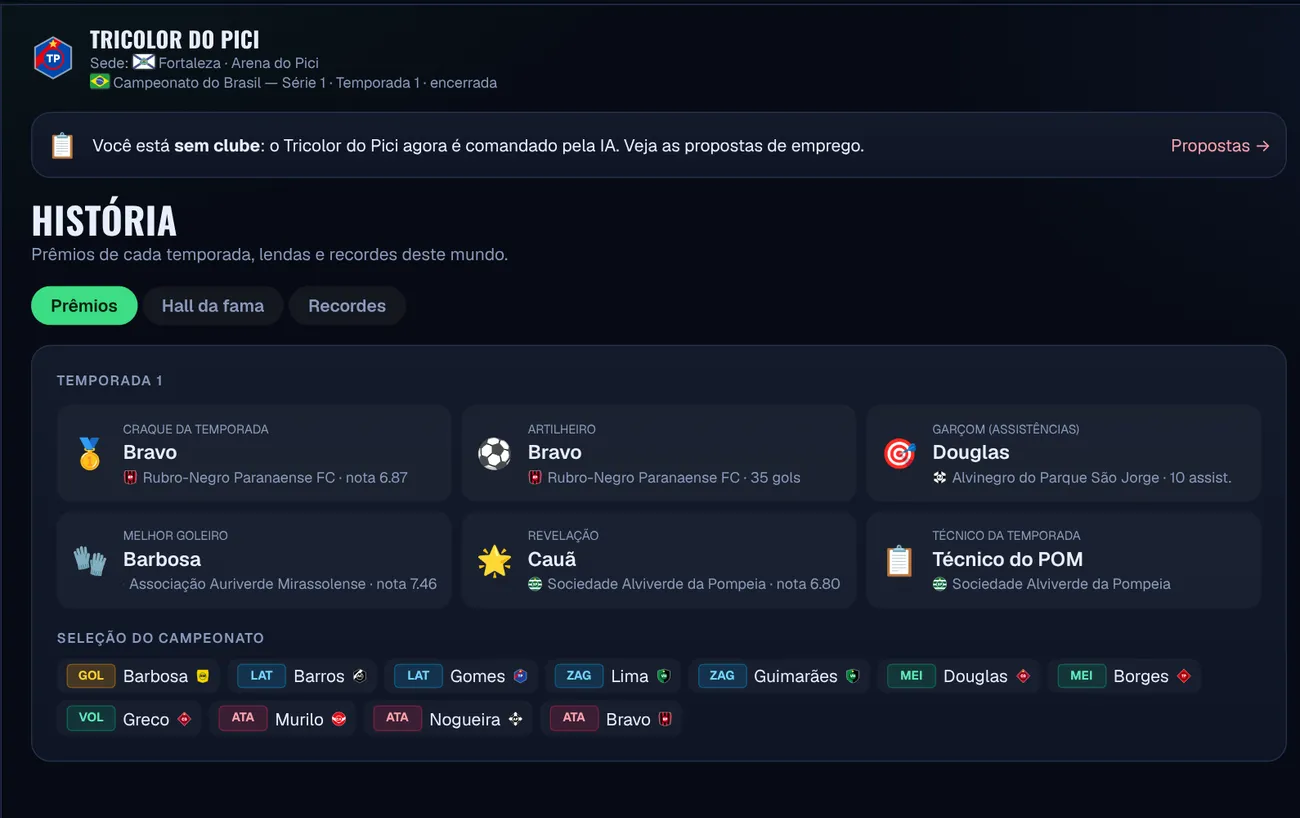Select the ZAG Guimarães chip
The width and height of the screenshot is (1300, 818).
779,676
